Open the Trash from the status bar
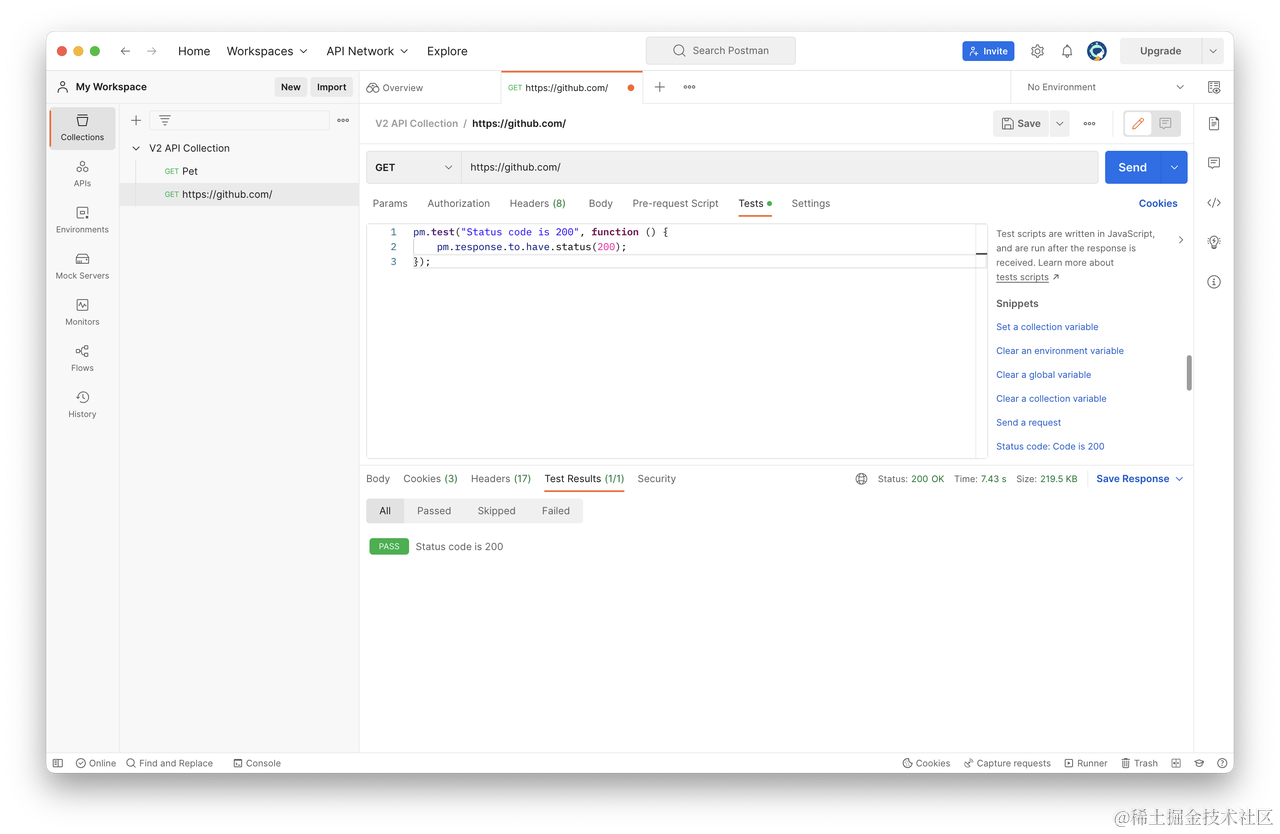This screenshot has height=834, width=1280. (1139, 762)
